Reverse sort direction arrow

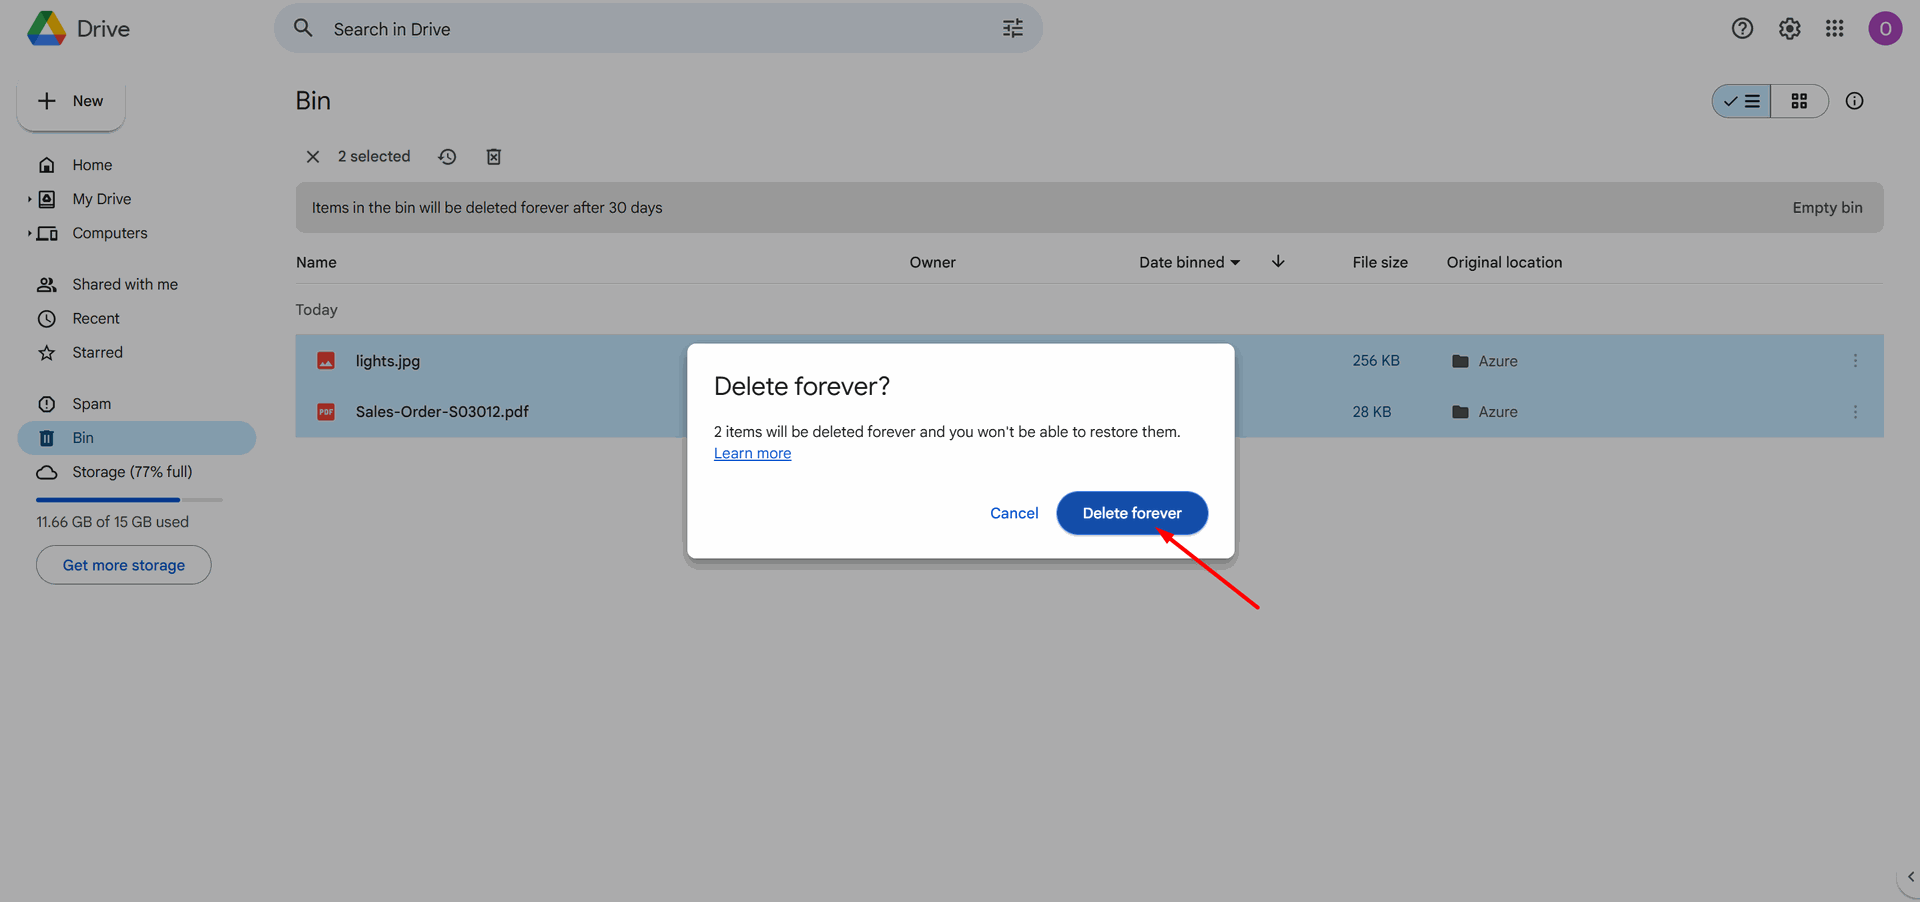(x=1278, y=261)
